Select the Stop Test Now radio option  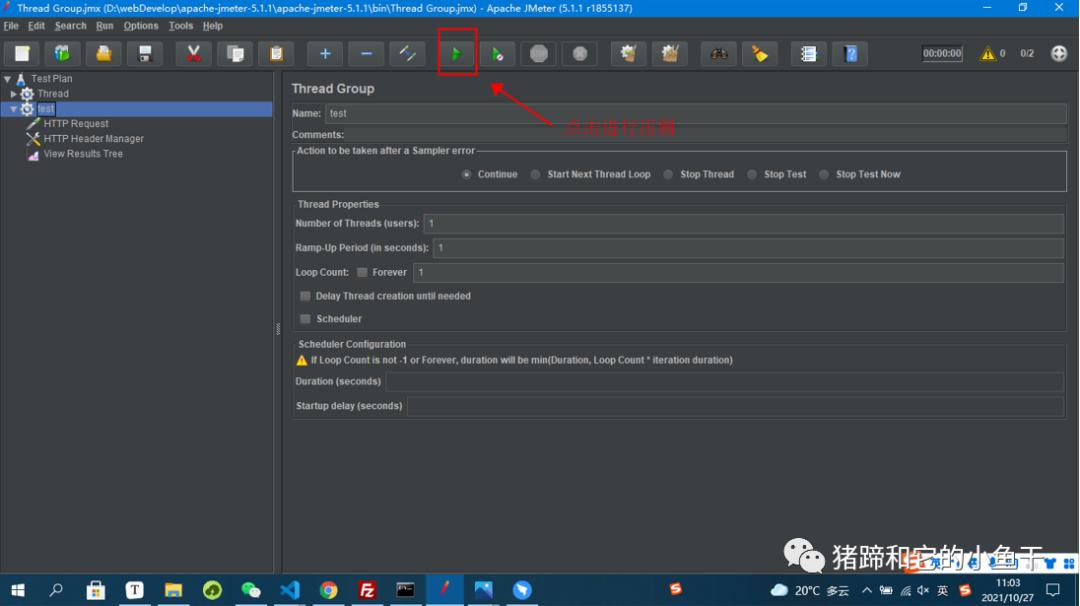pos(824,174)
